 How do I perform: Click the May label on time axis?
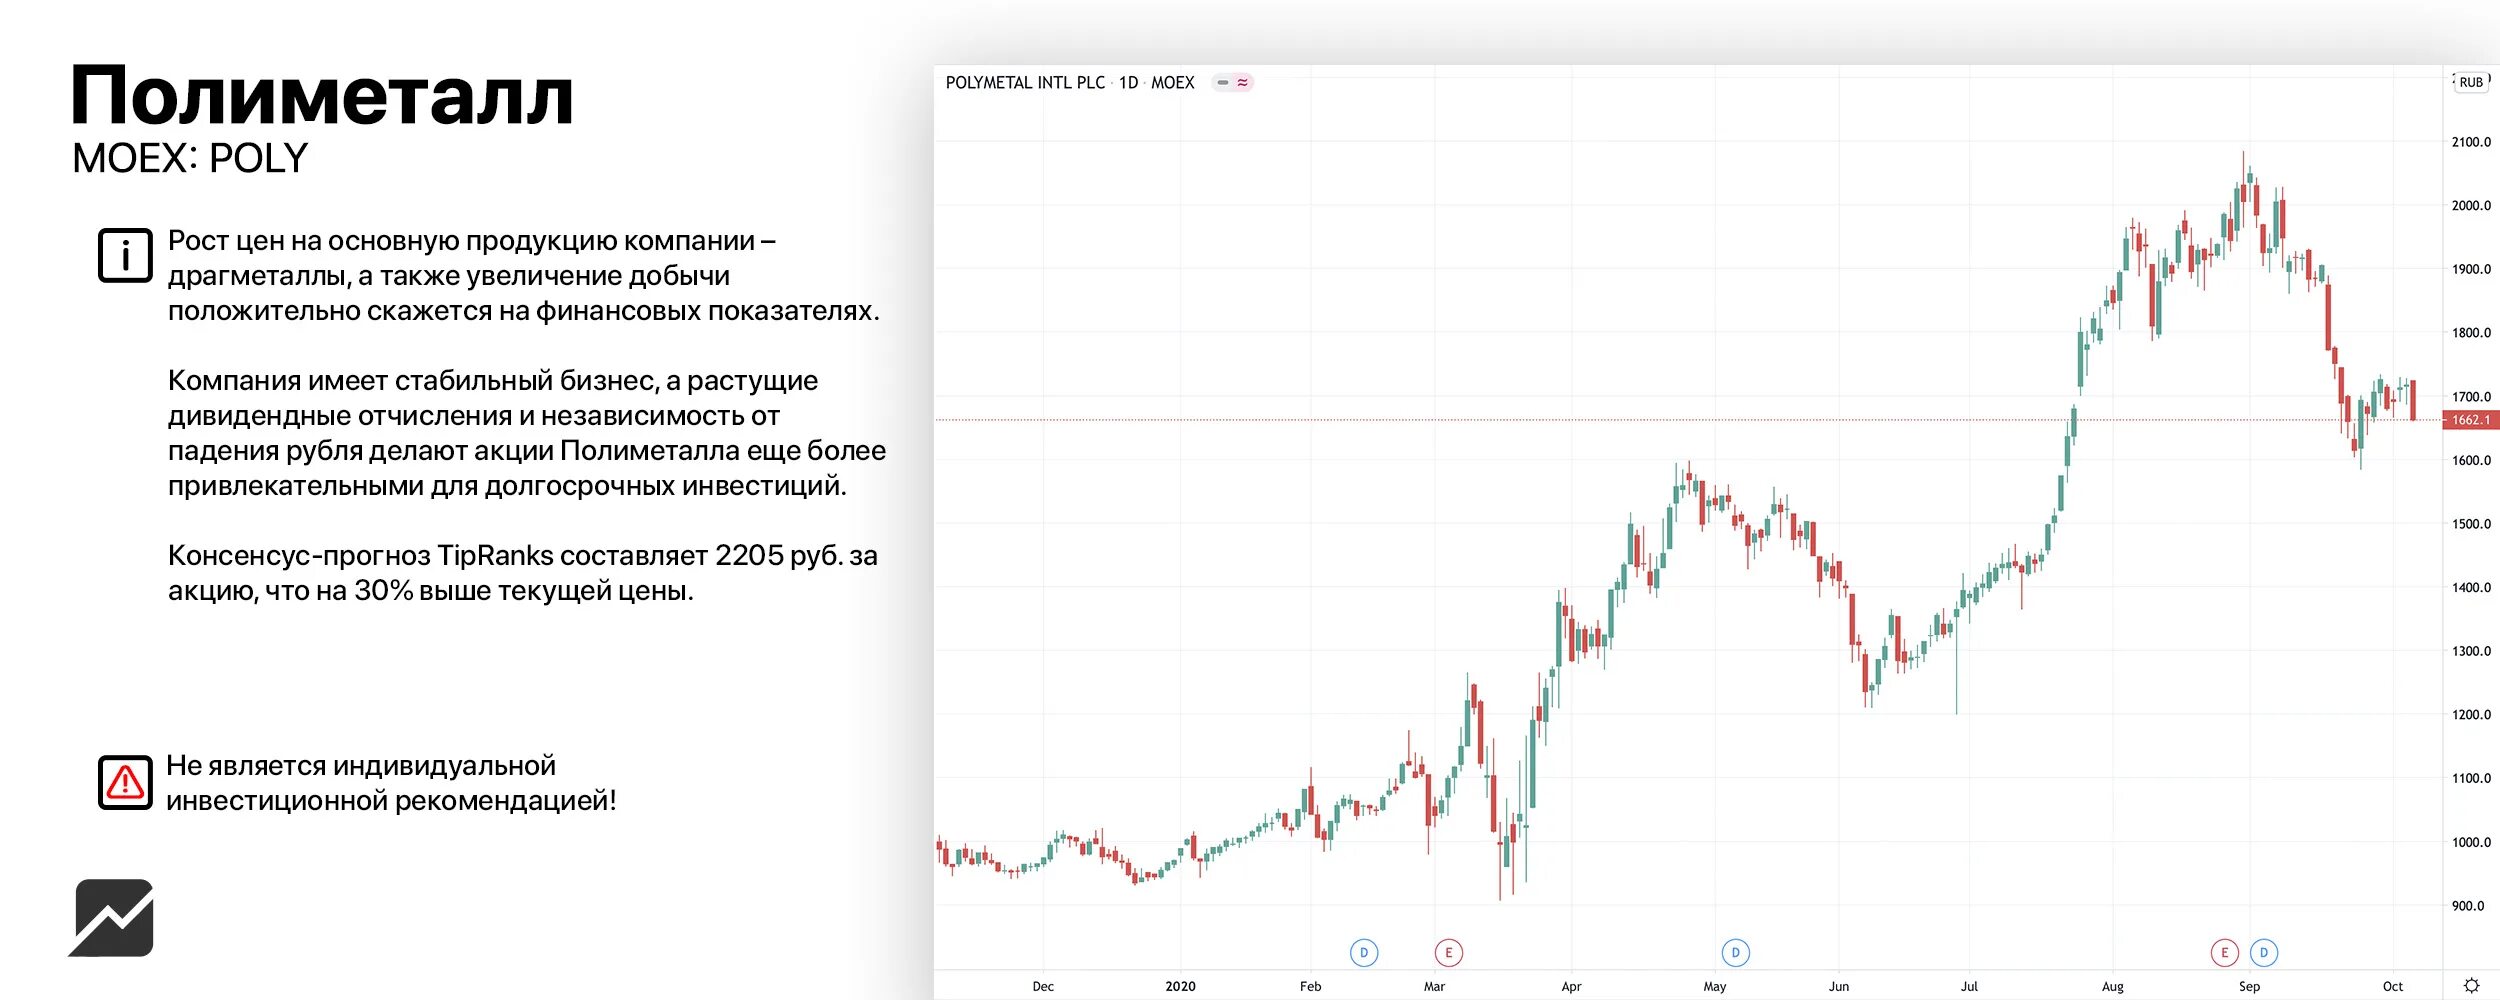coord(1715,986)
